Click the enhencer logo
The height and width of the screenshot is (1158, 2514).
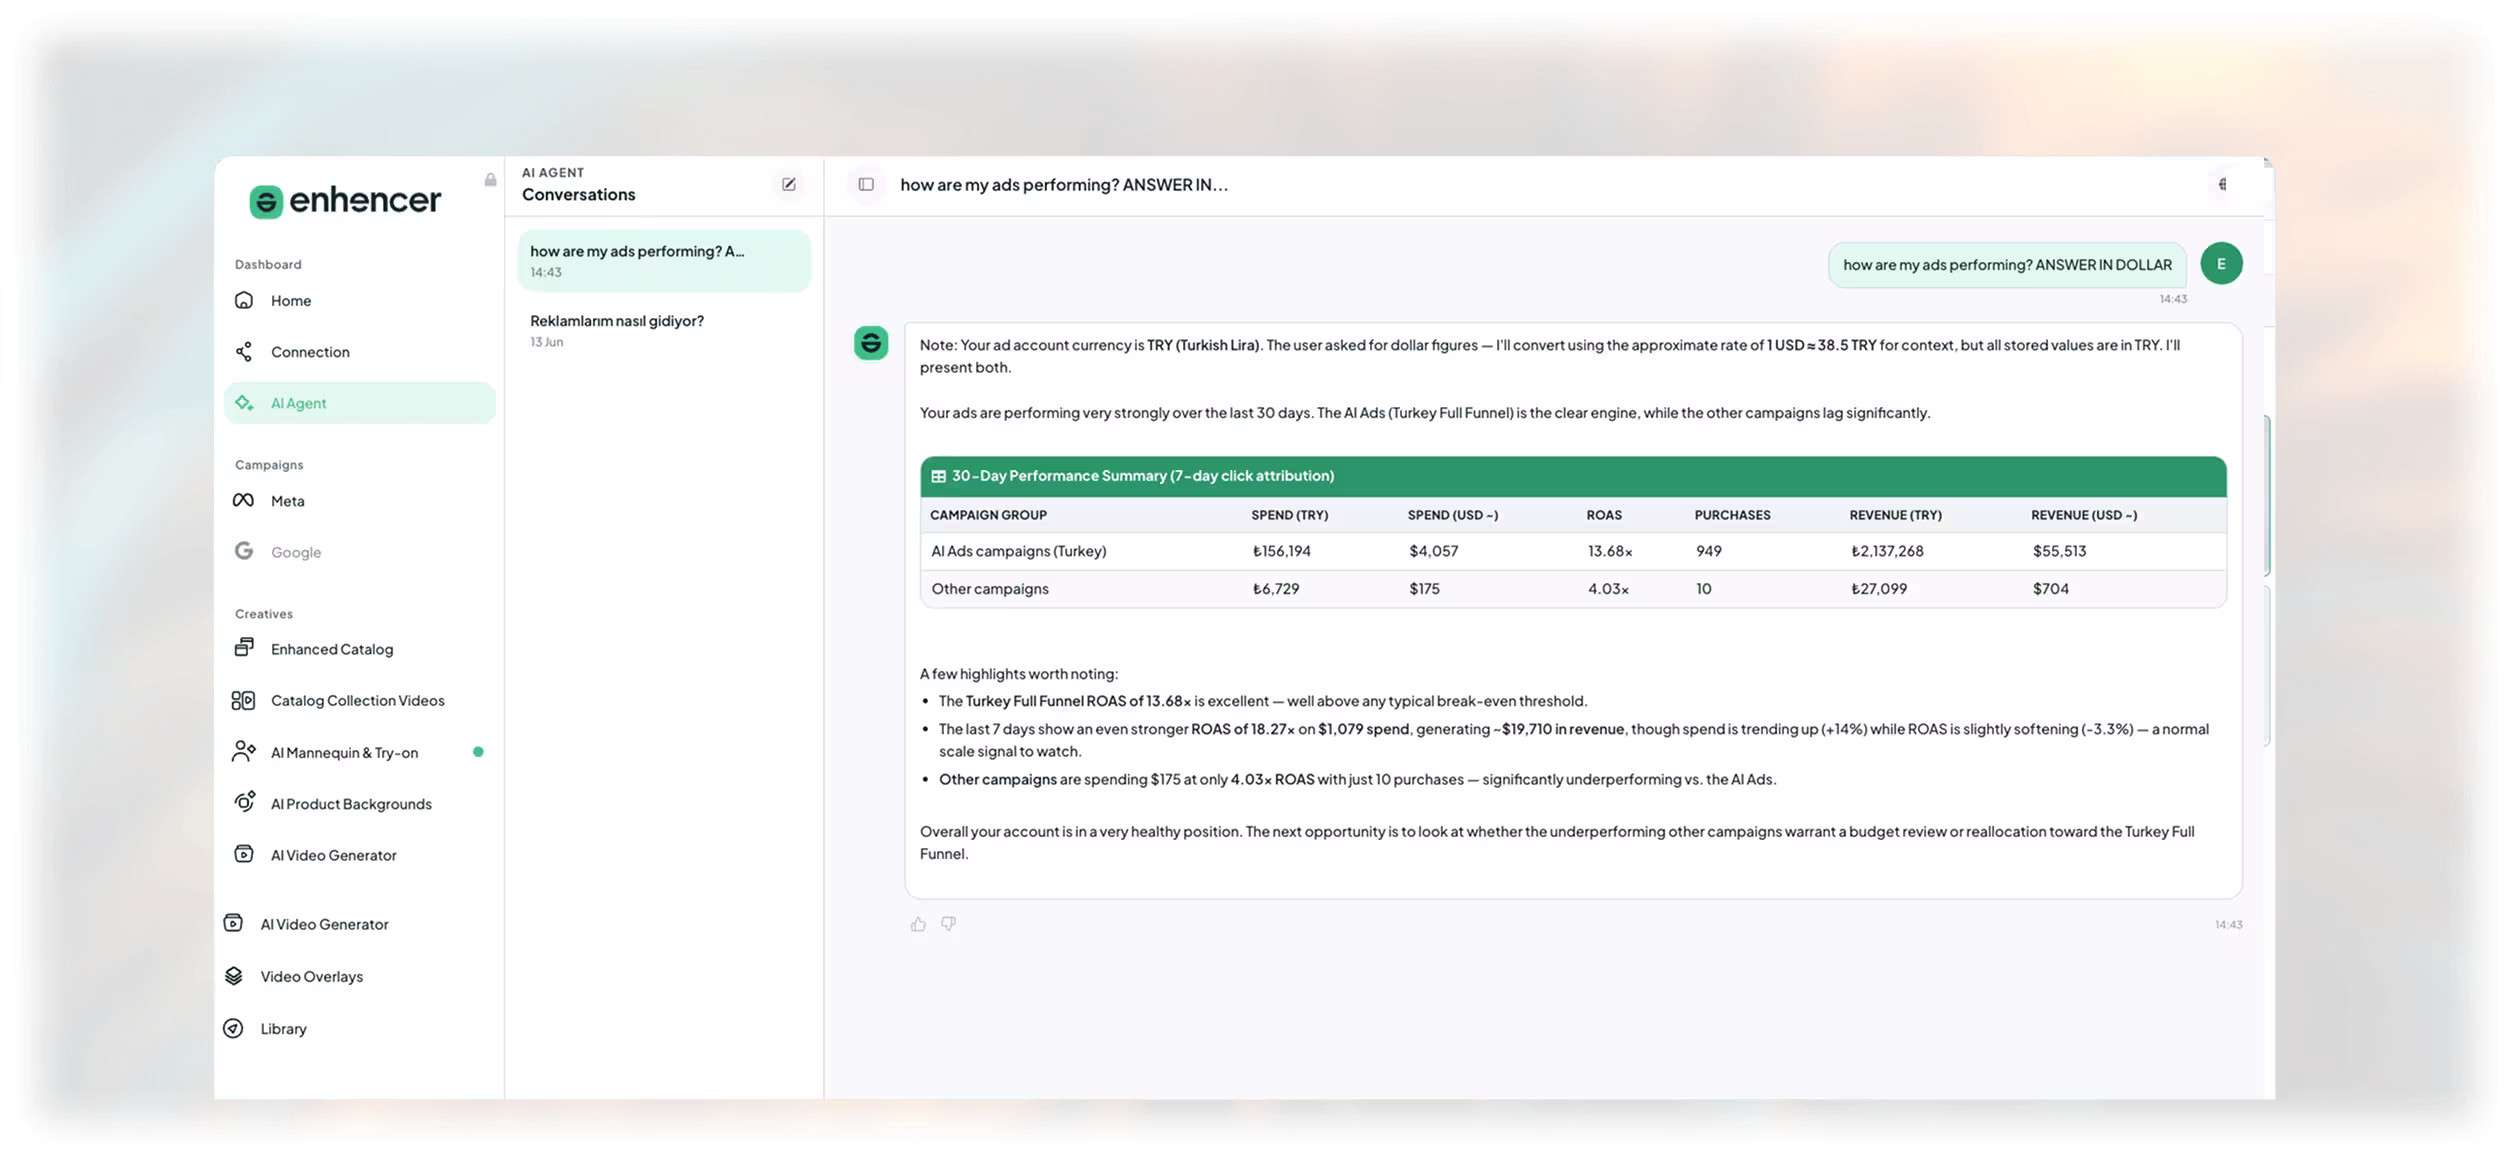point(345,200)
